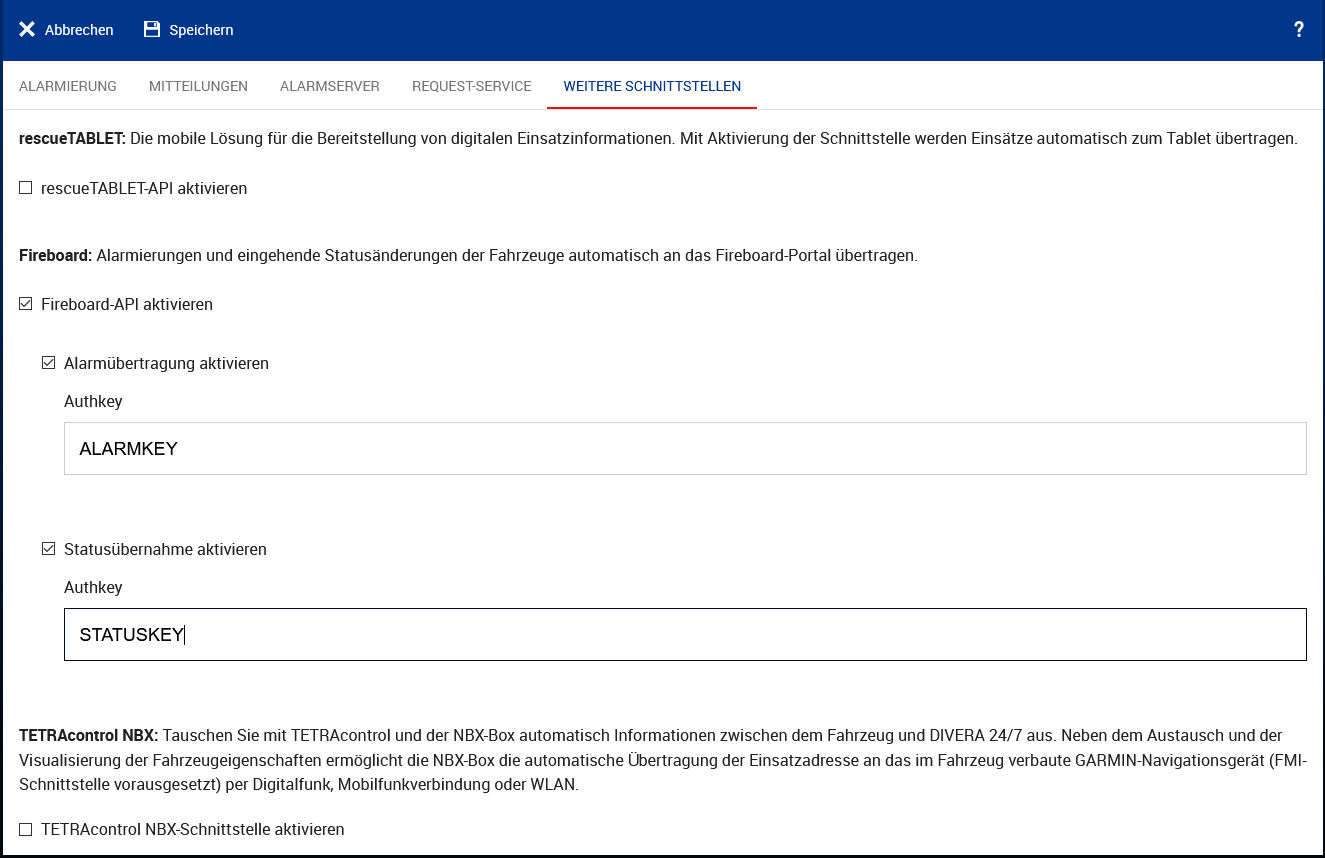Viewport: 1325px width, 858px height.
Task: Click the X icon beside Abbrechen
Action: coord(27,30)
